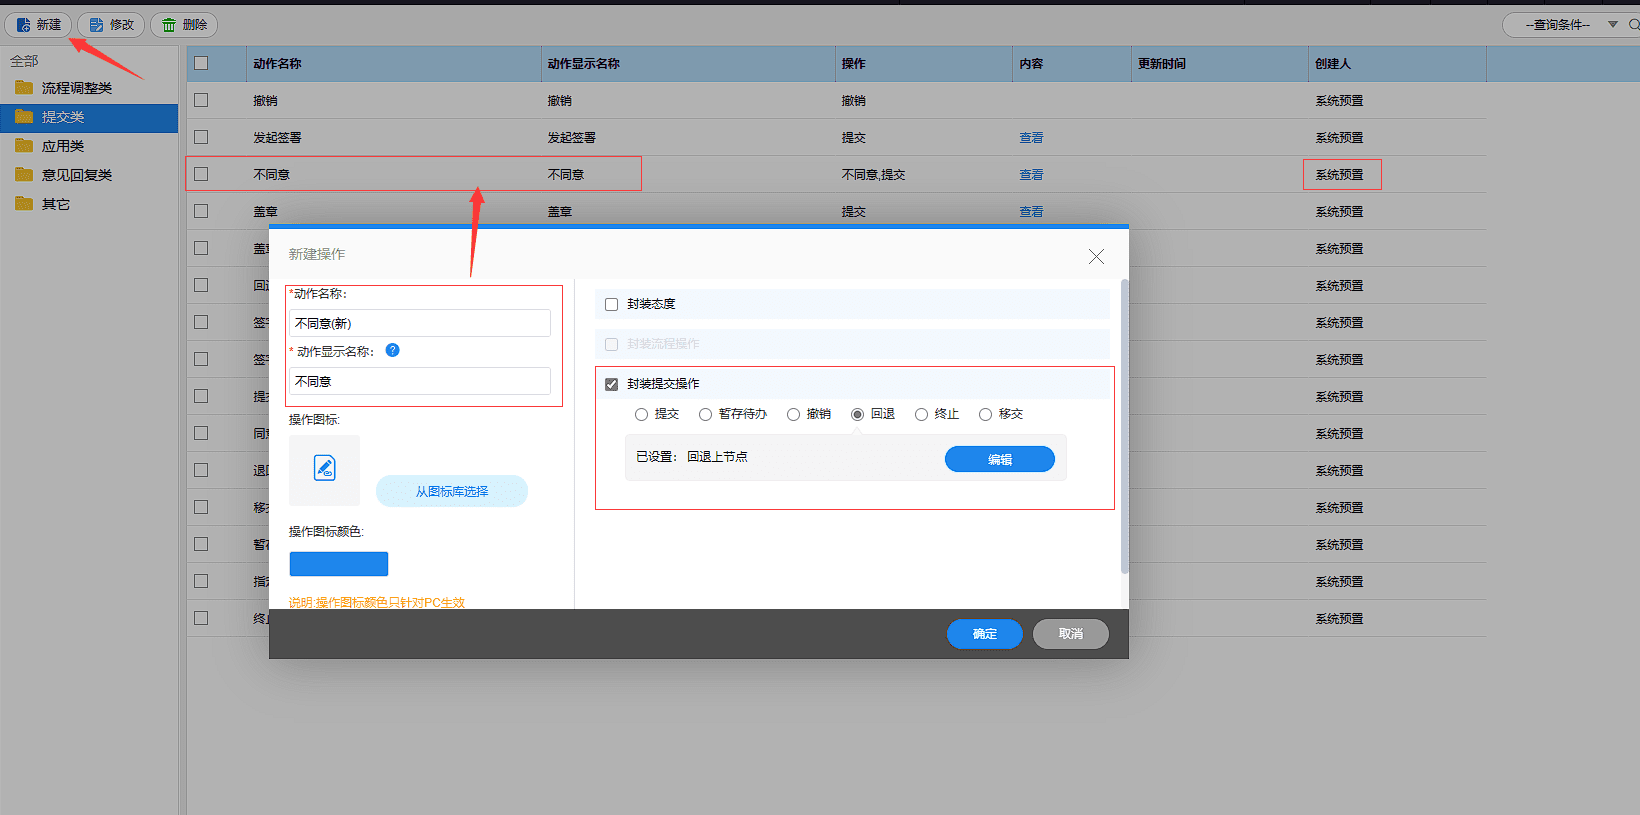The image size is (1640, 815).
Task: Check the box for the 盖章 row
Action: 201,211
